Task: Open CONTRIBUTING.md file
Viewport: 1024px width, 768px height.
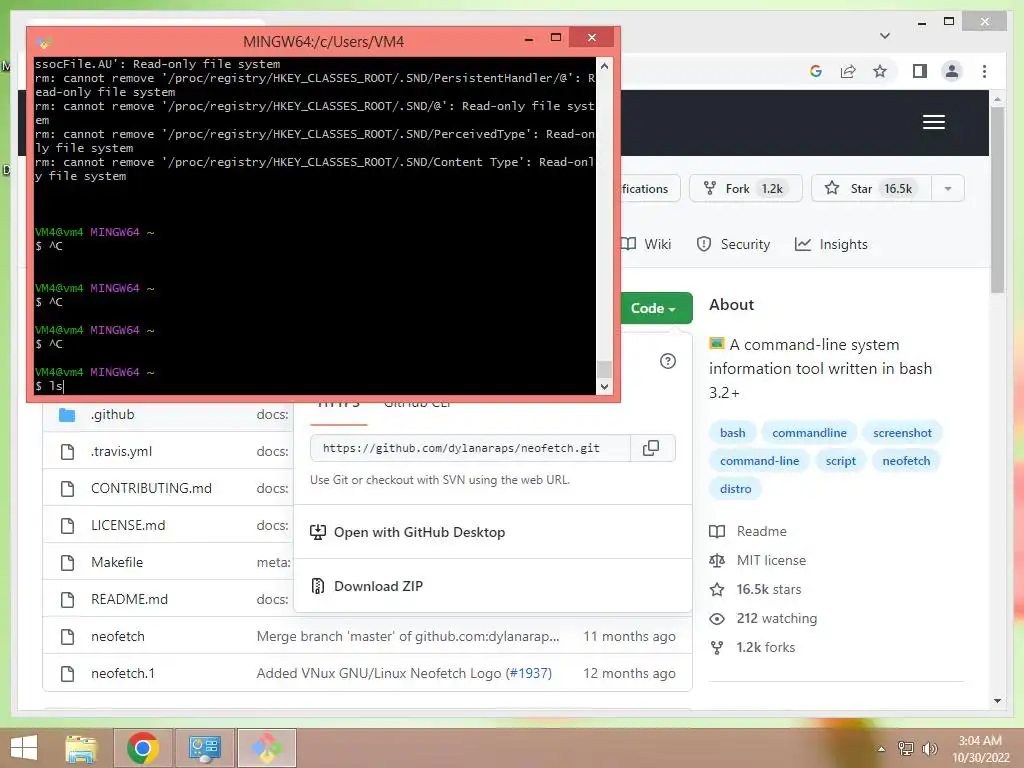Action: click(151, 488)
